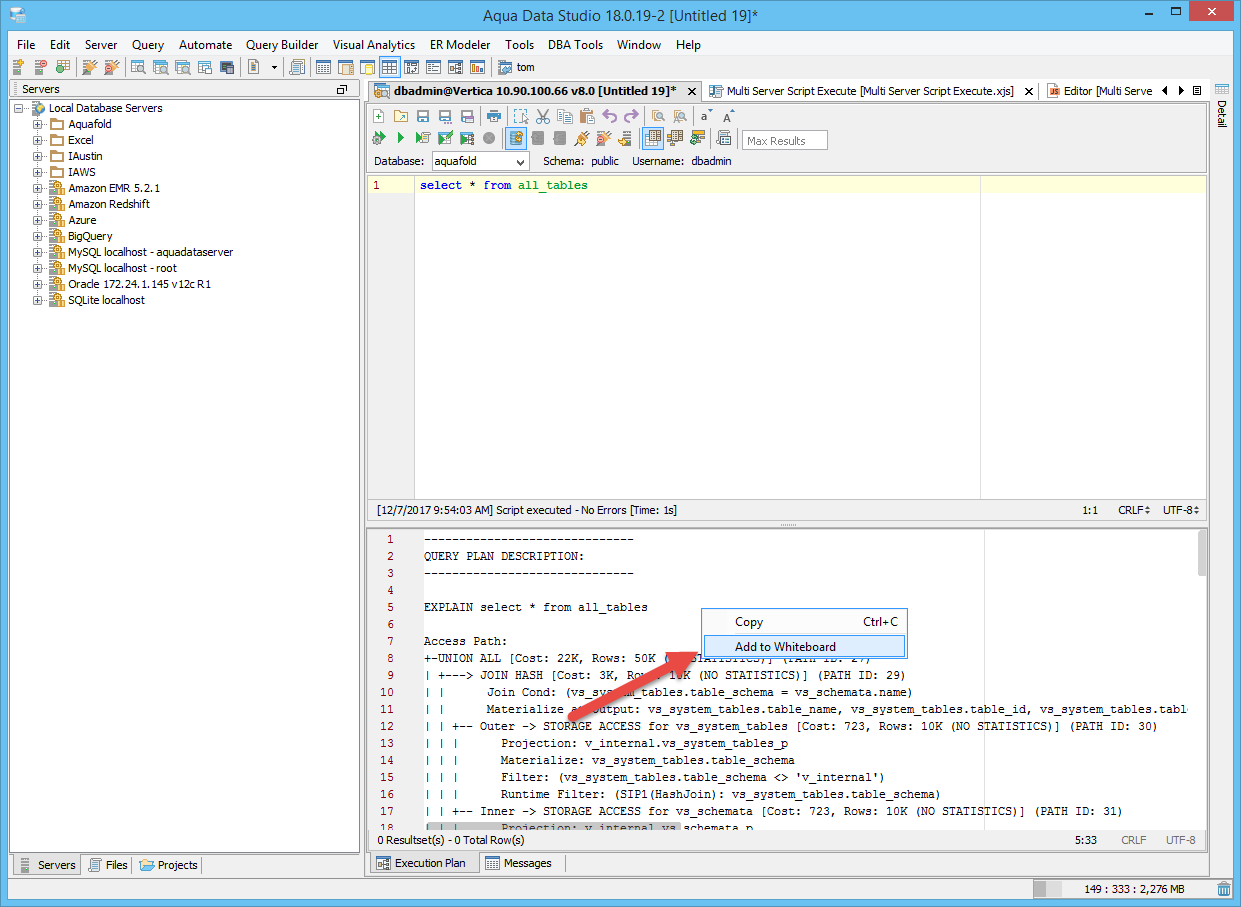Expand the Excel server folder
The height and width of the screenshot is (907, 1241).
[38, 140]
